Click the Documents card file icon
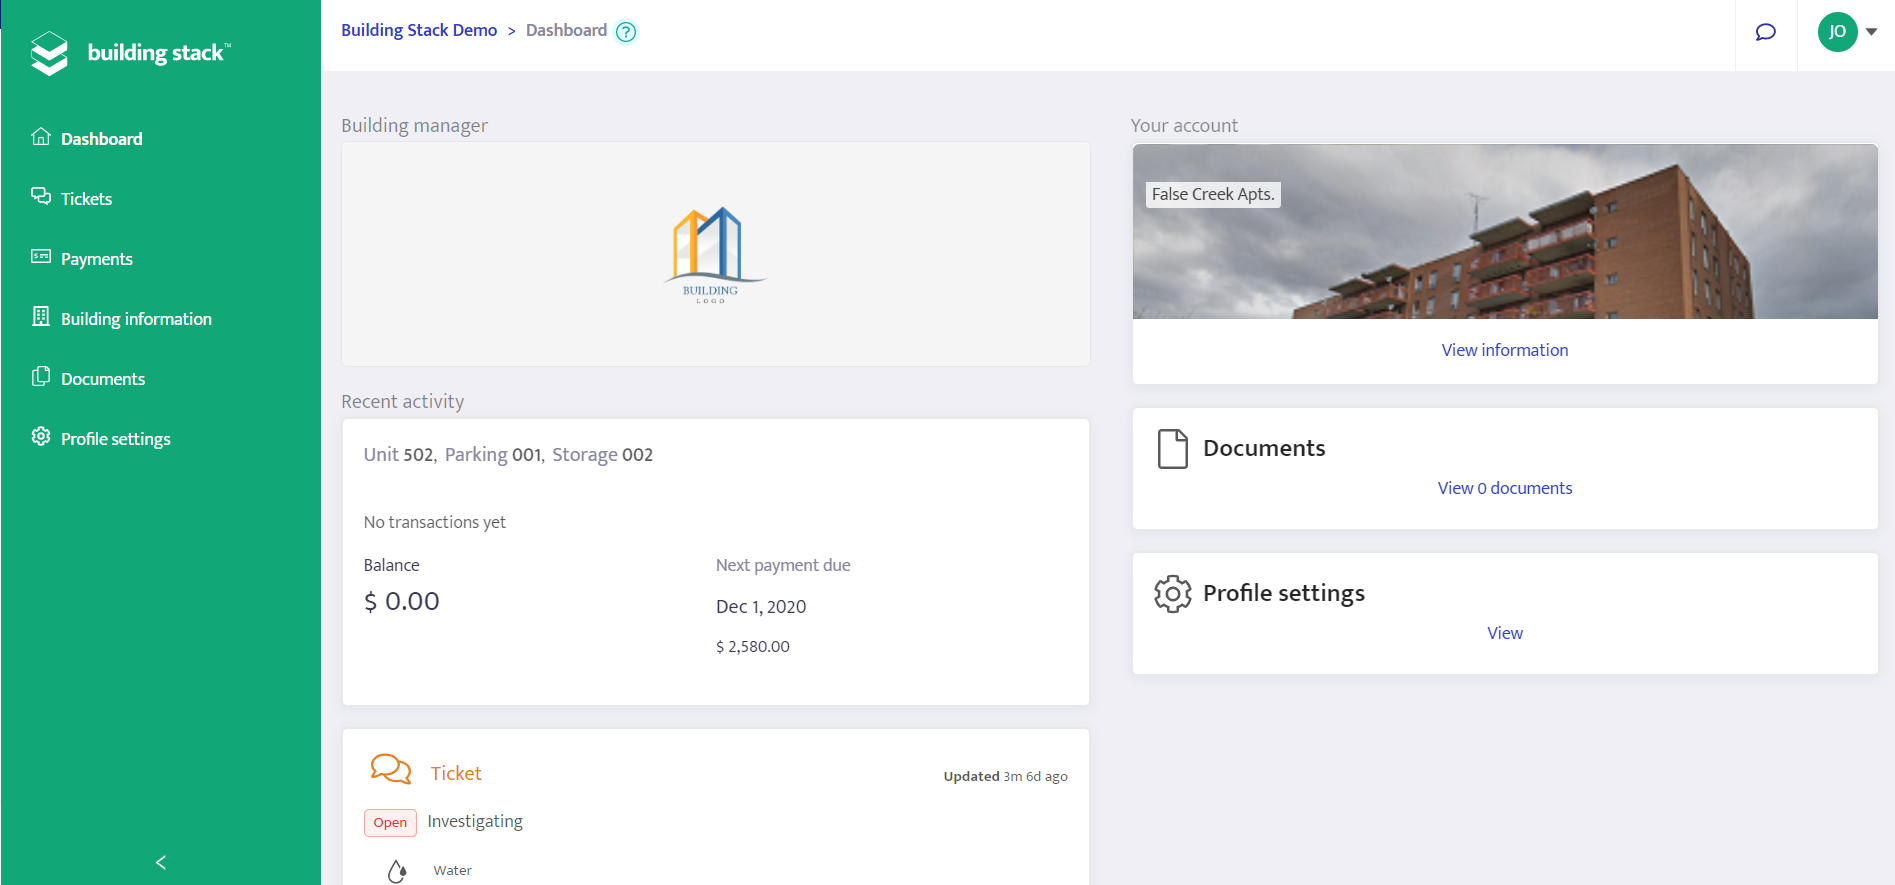 pos(1173,449)
